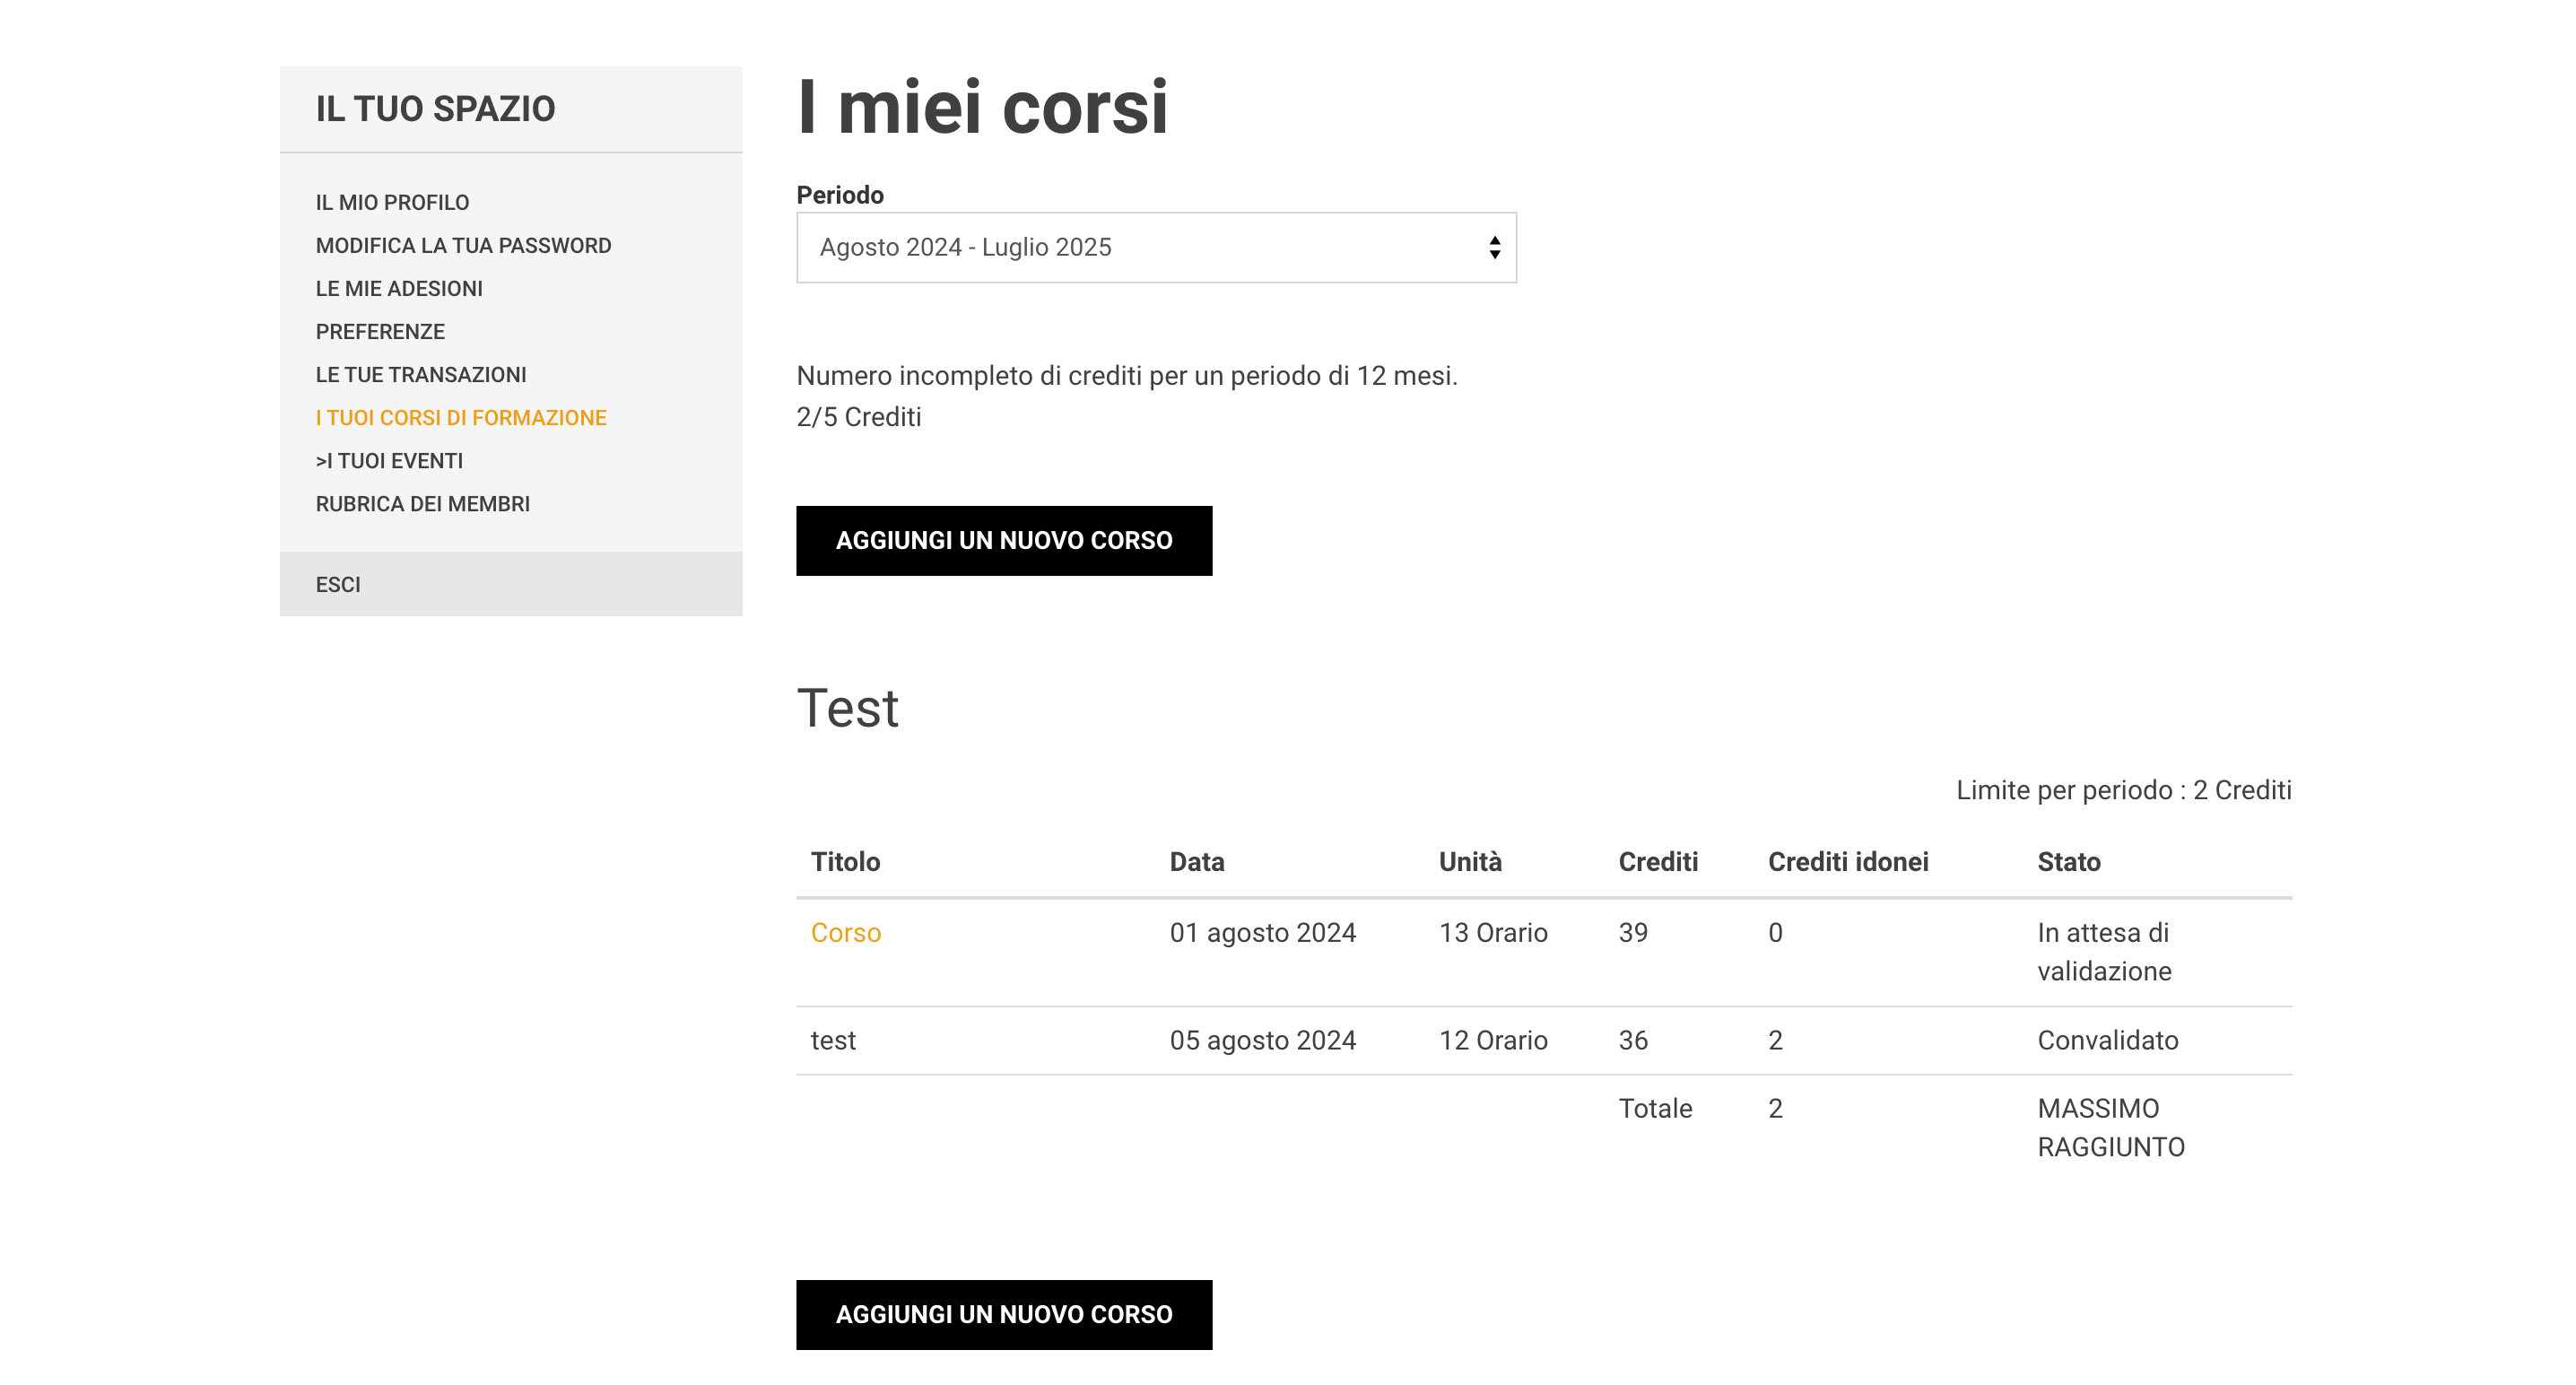Click the Periodo dropdown arrow icon
The image size is (2576, 1385).
(x=1494, y=247)
